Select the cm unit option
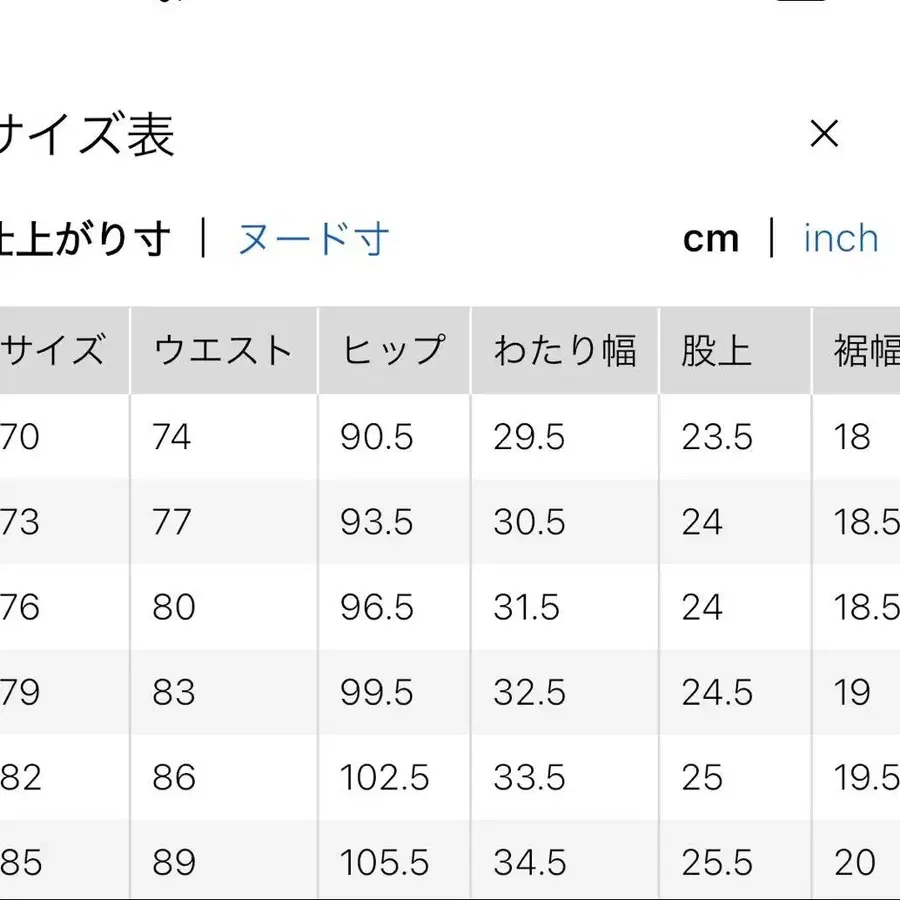 click(711, 238)
